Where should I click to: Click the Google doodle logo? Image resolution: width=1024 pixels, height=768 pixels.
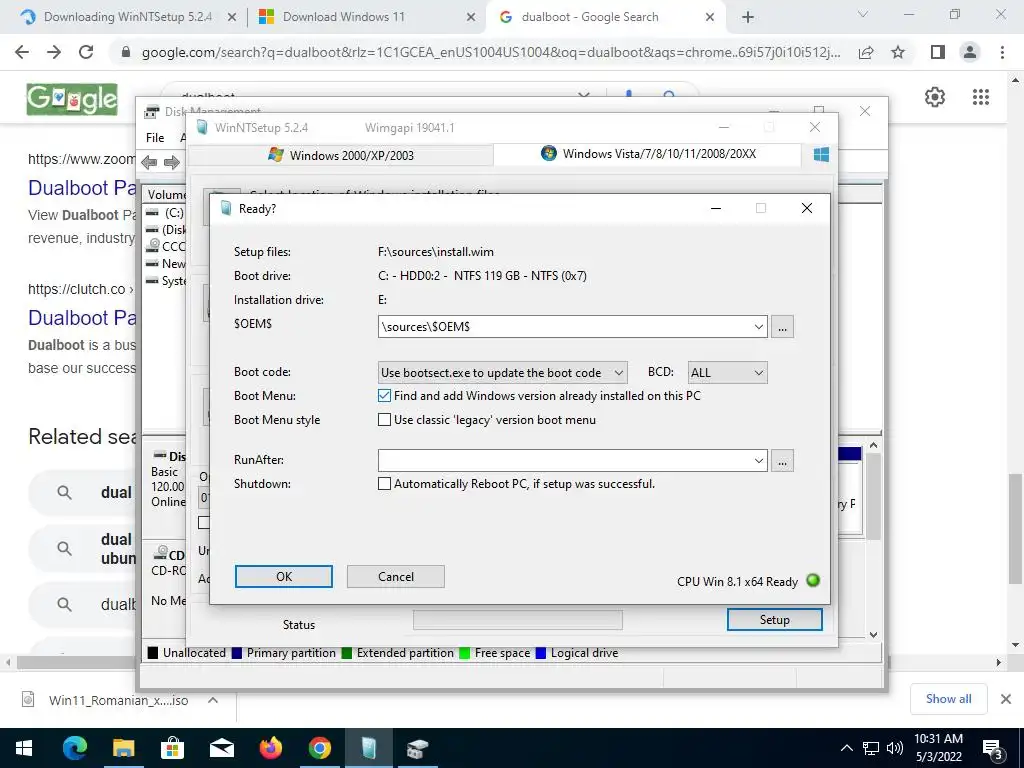72,99
